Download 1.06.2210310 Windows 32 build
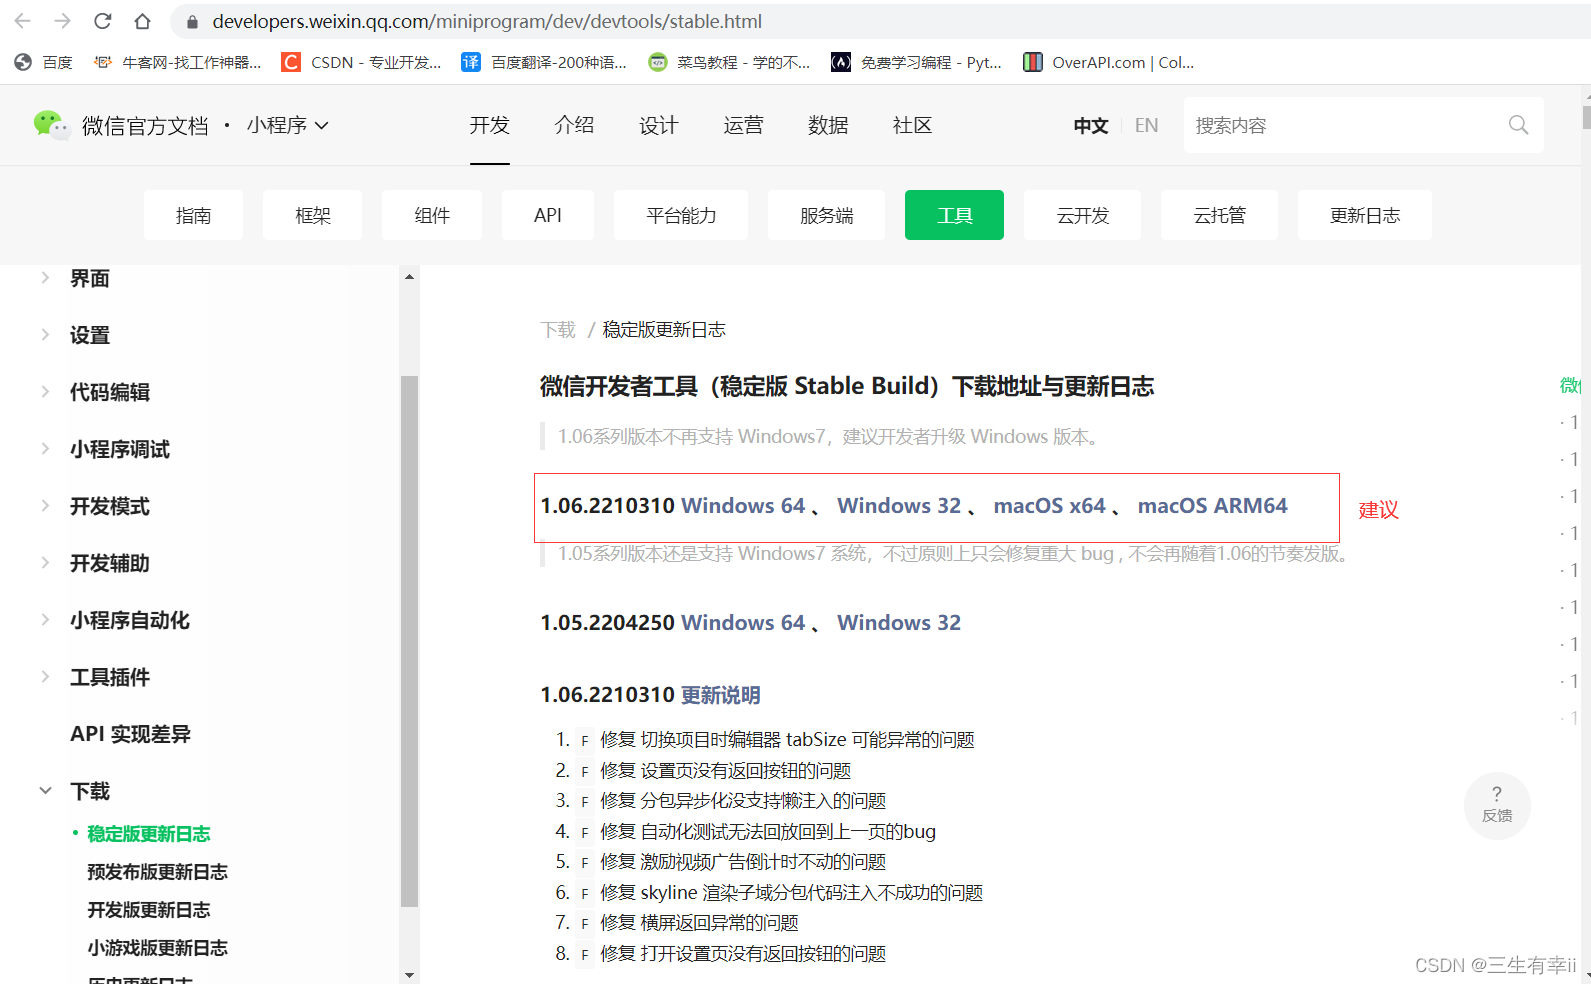 coord(899,506)
